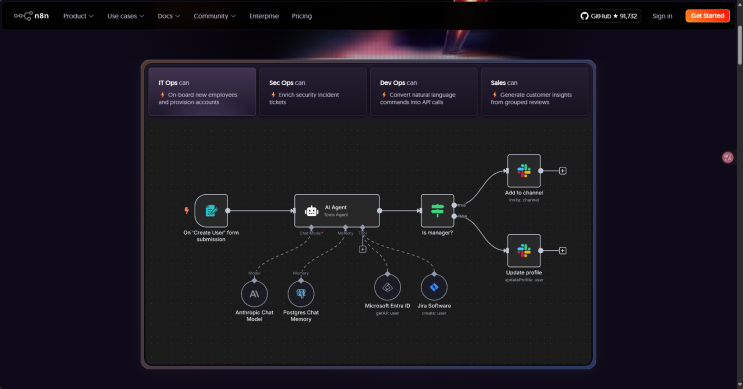Click the 'On board new employees' text
This screenshot has height=389, width=743.
(x=198, y=99)
